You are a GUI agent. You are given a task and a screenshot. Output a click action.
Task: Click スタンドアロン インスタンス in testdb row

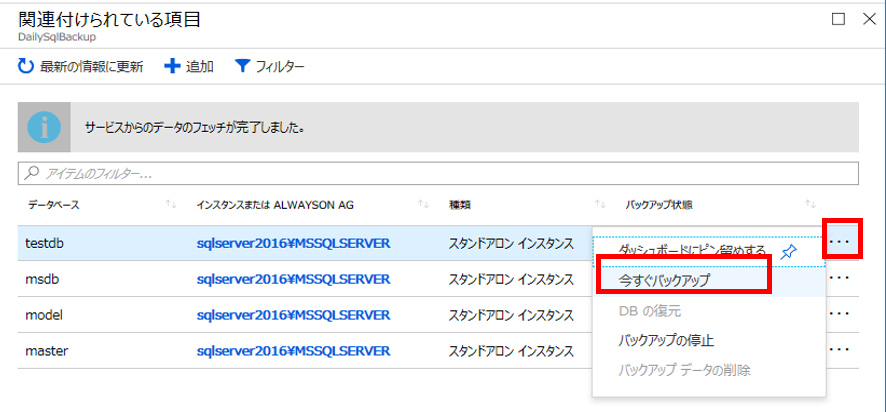pos(511,244)
